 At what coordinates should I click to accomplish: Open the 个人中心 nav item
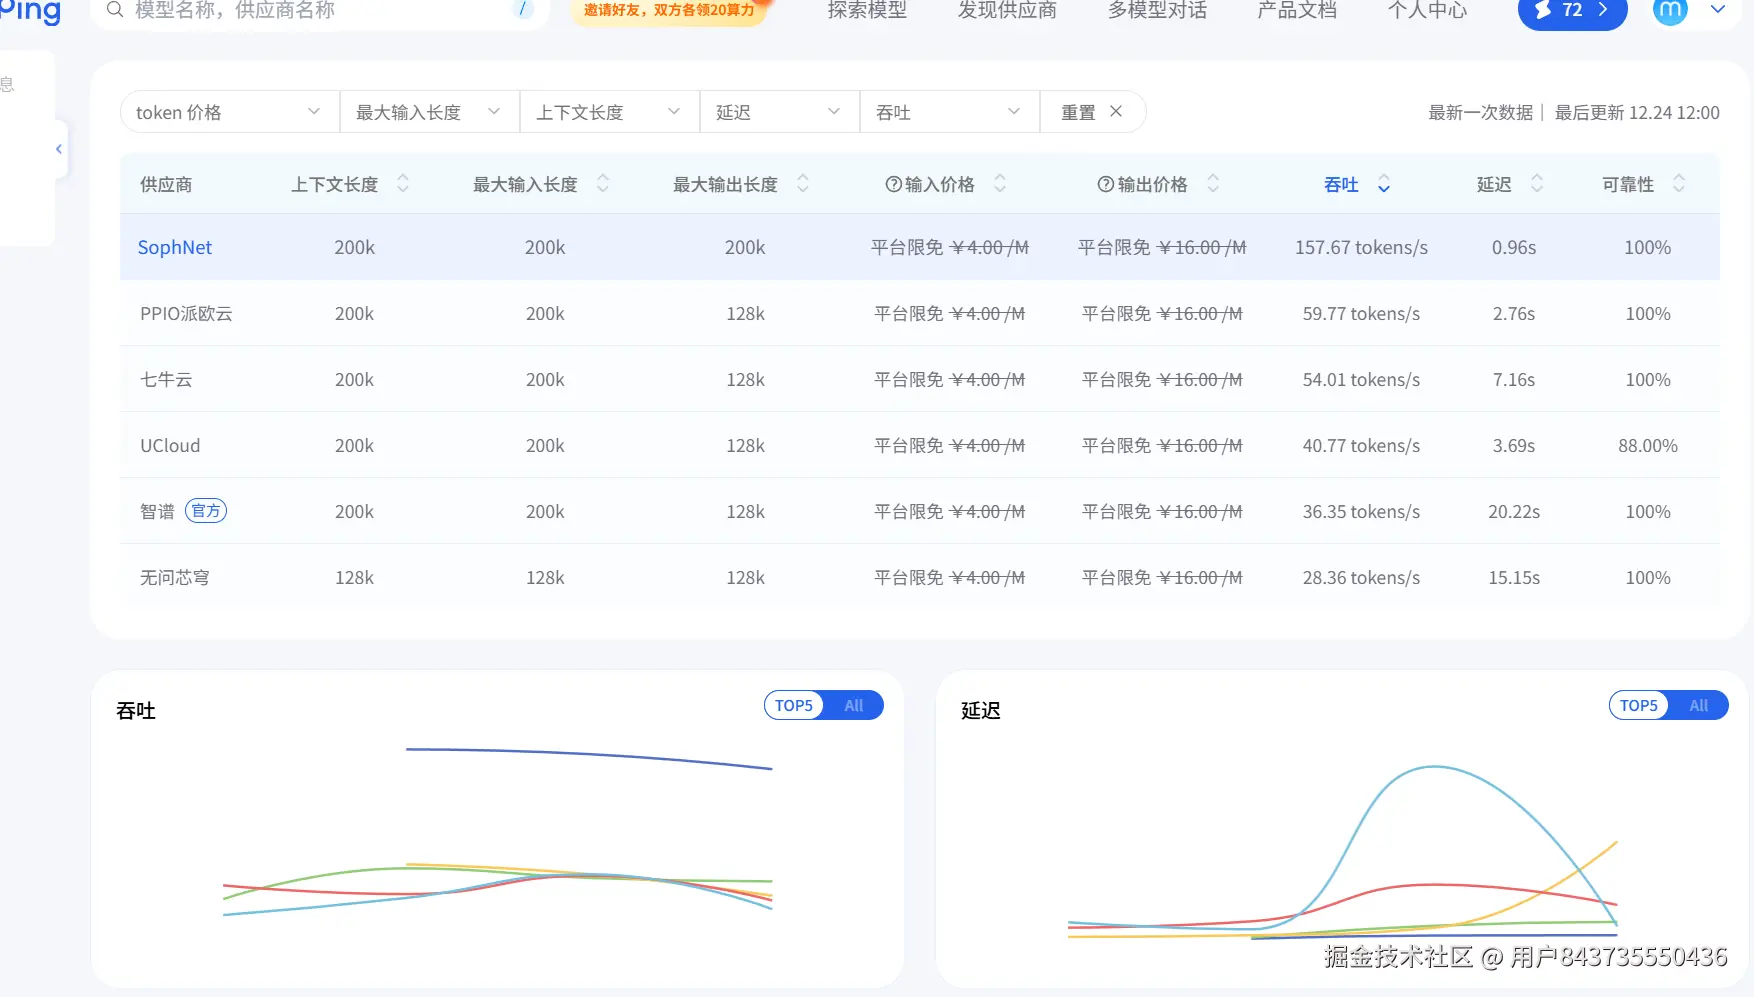pos(1428,10)
